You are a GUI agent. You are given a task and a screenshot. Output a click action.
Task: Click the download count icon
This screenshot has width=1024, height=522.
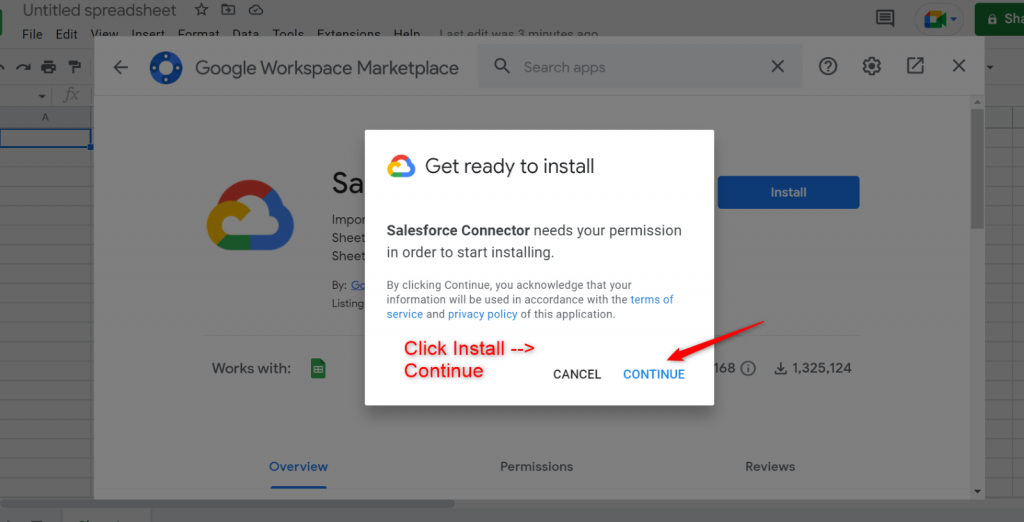780,368
